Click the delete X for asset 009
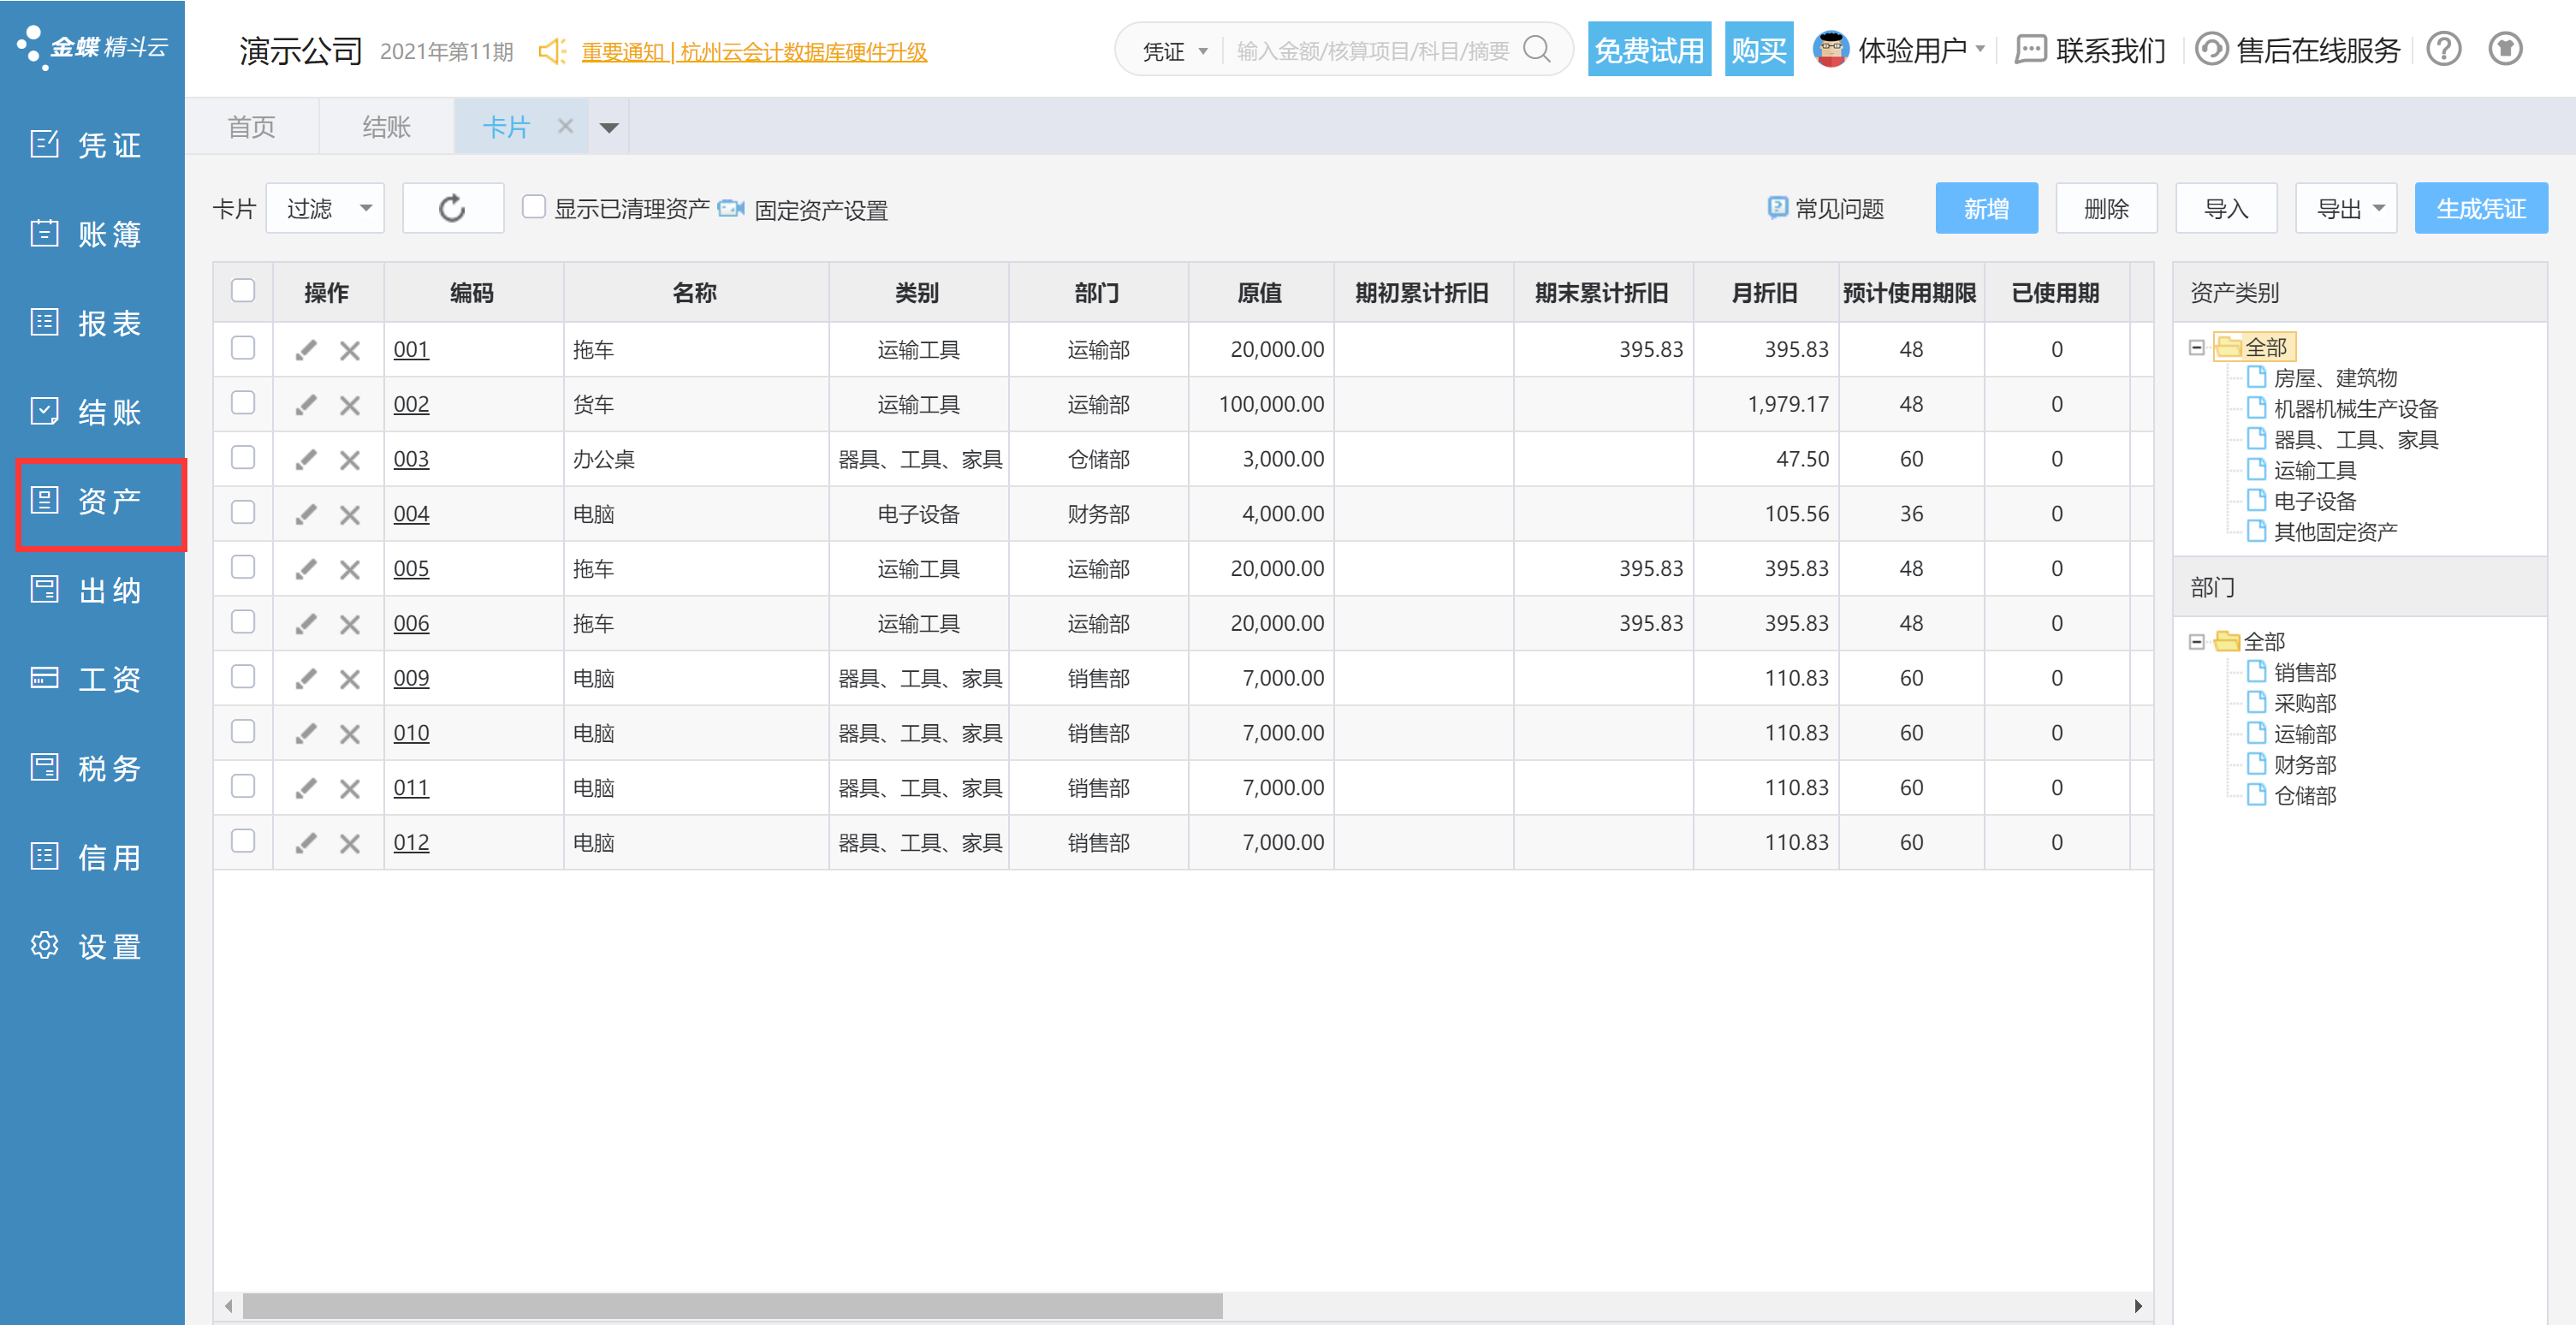The height and width of the screenshot is (1325, 2576). click(x=349, y=679)
